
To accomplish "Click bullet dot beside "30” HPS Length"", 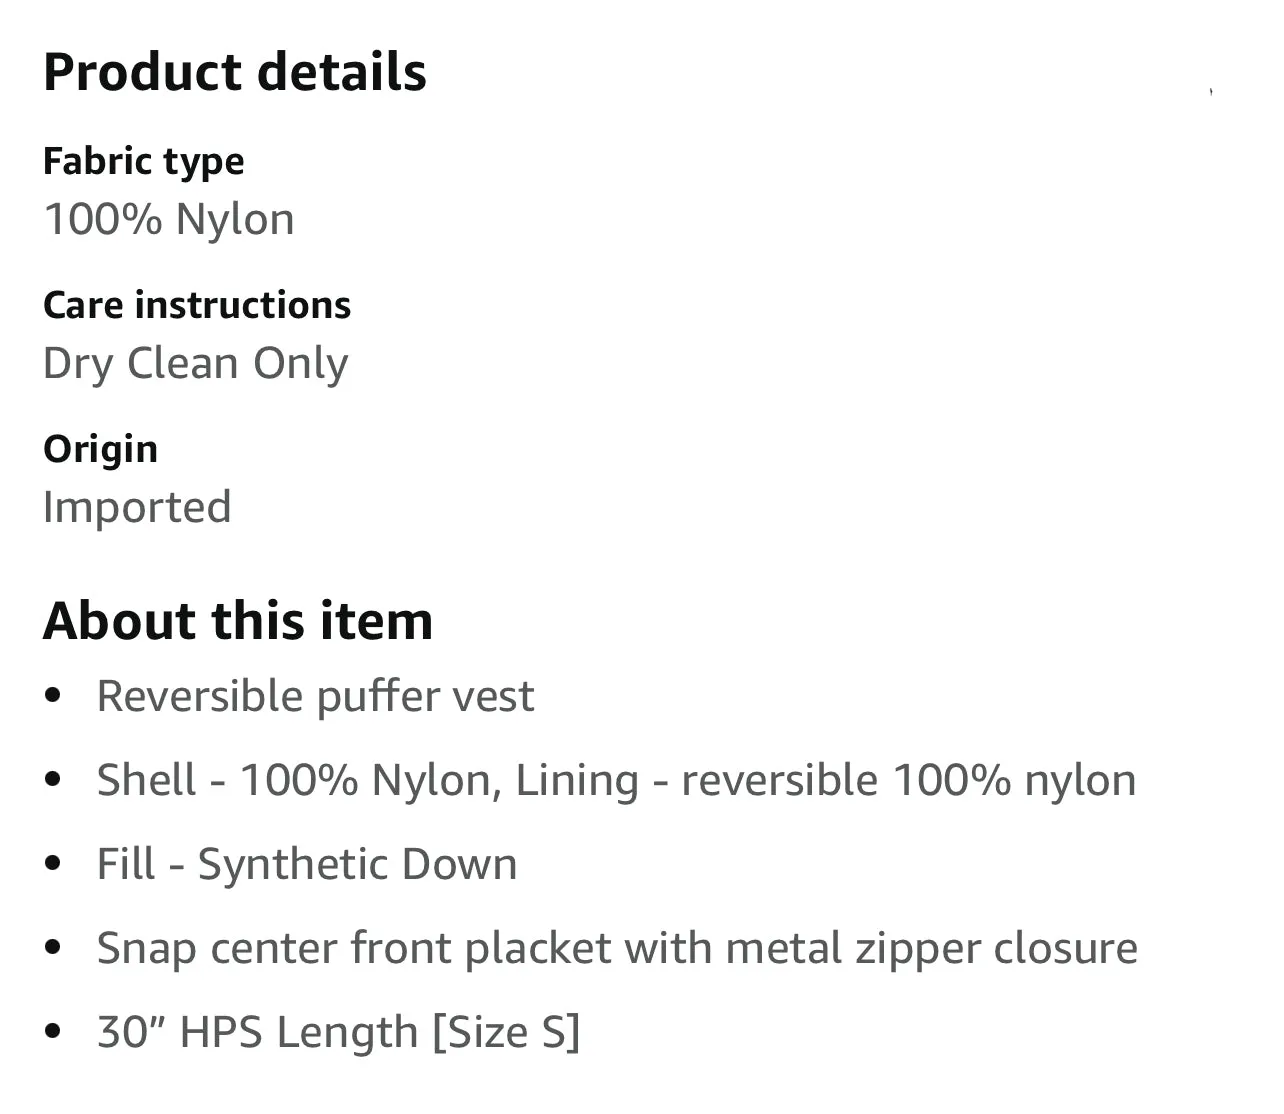I will 54,1031.
